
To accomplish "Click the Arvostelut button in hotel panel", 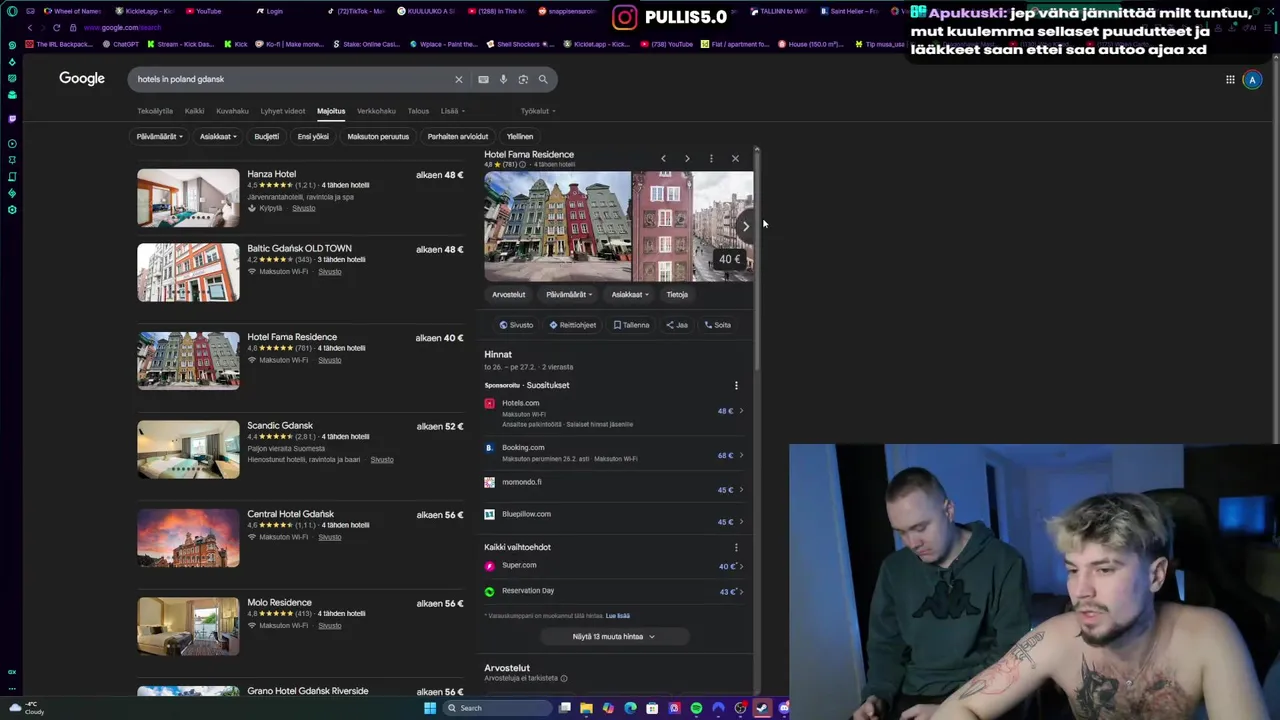I will click(x=508, y=294).
